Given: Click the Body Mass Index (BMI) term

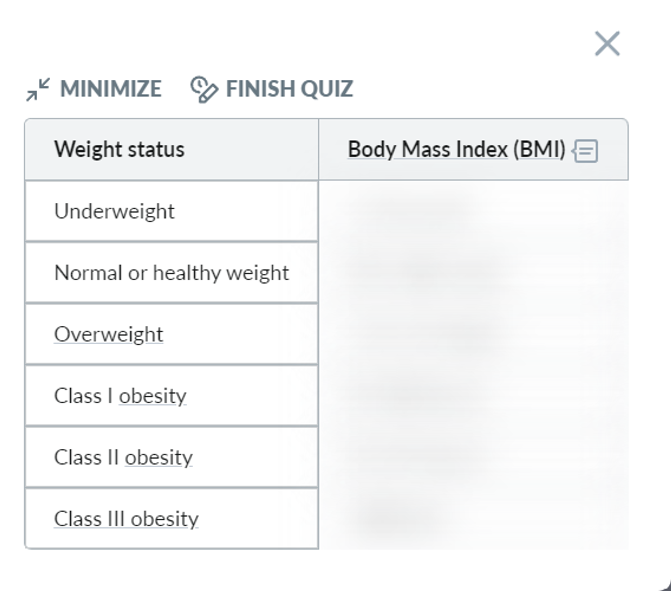Looking at the screenshot, I should (x=456, y=150).
